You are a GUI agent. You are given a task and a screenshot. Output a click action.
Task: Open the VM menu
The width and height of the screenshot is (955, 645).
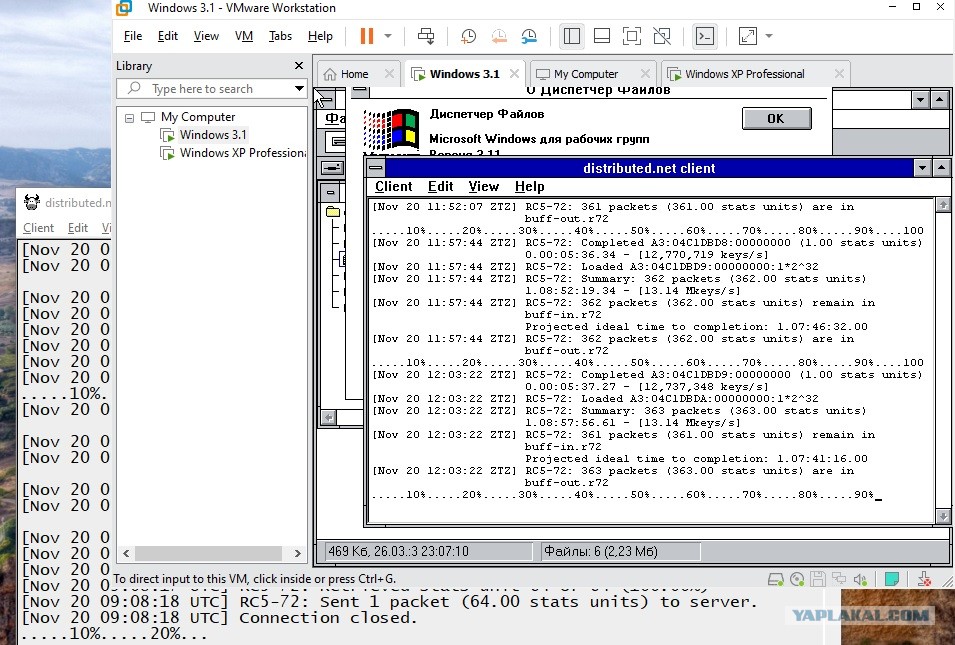point(244,36)
